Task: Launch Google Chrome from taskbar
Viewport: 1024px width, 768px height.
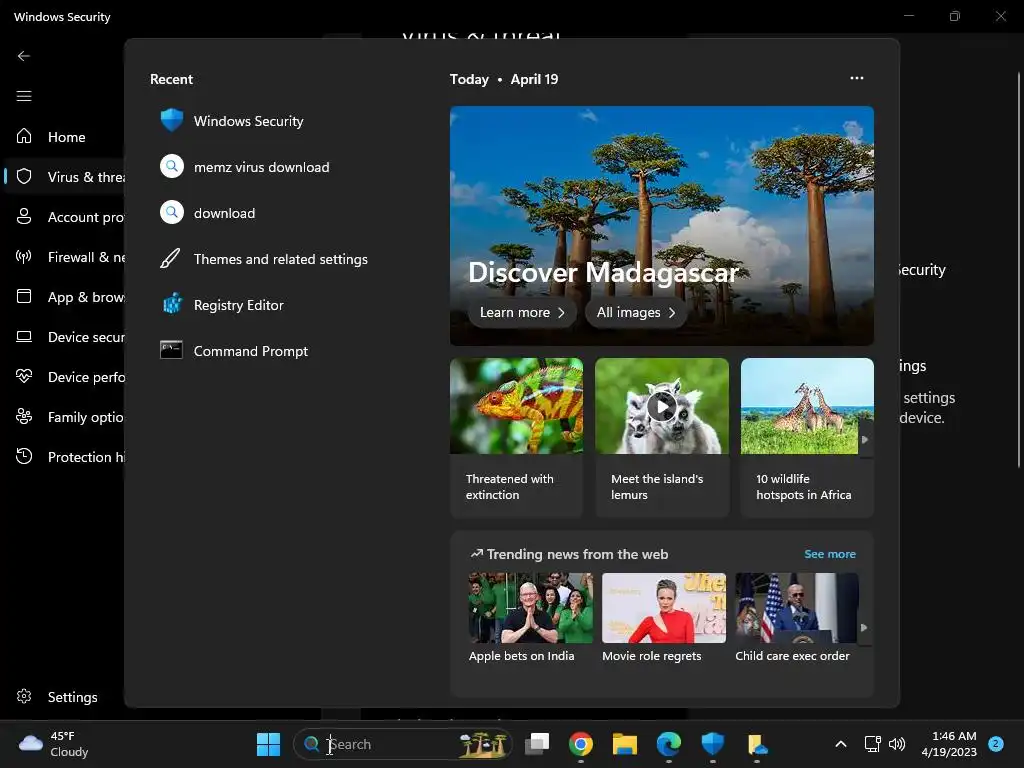Action: coord(581,744)
